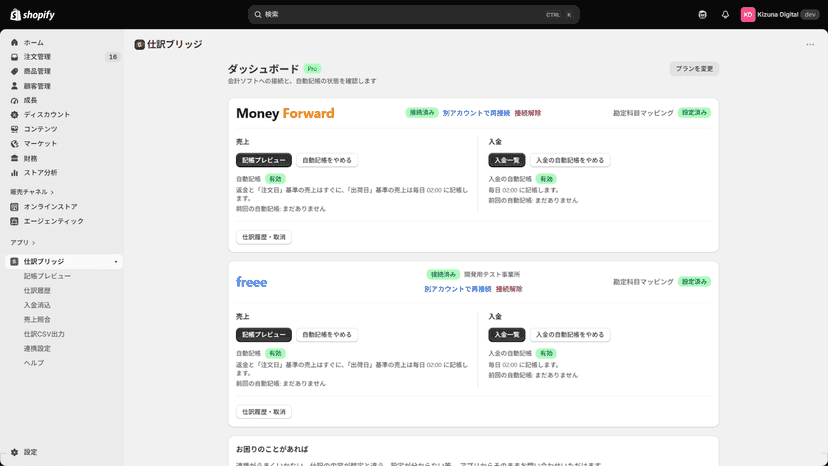Click the ディスカウント discount icon

(x=14, y=115)
